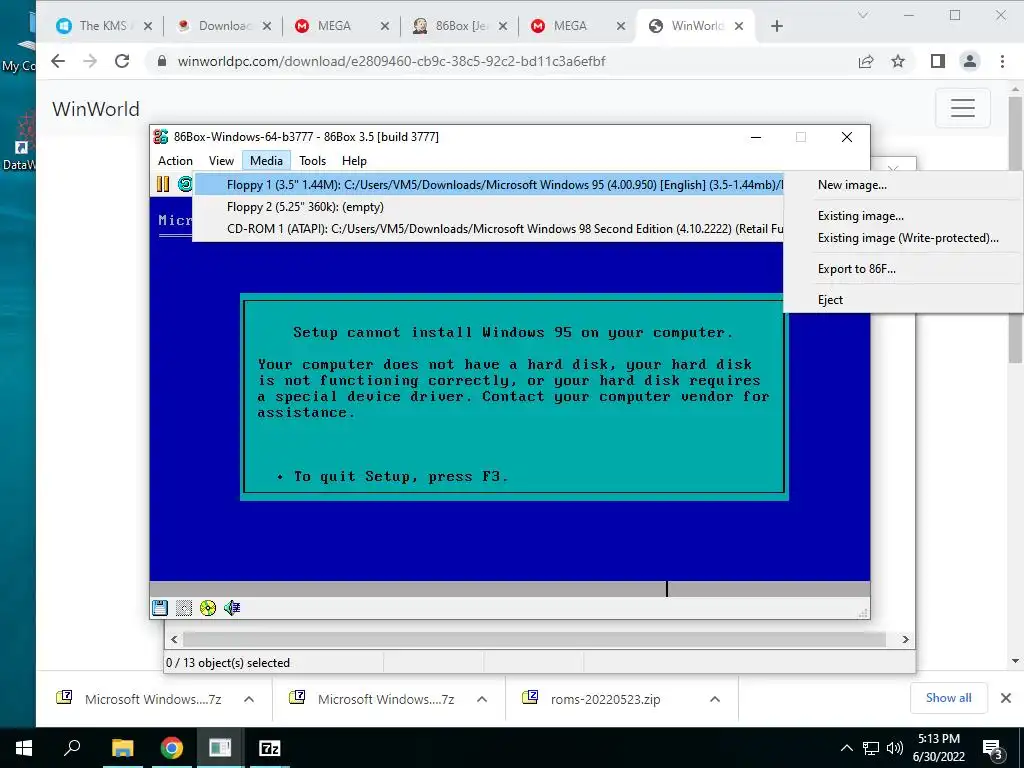Open notification center with 3 alerts
Screen dimensions: 1024x768
[x=993, y=749]
